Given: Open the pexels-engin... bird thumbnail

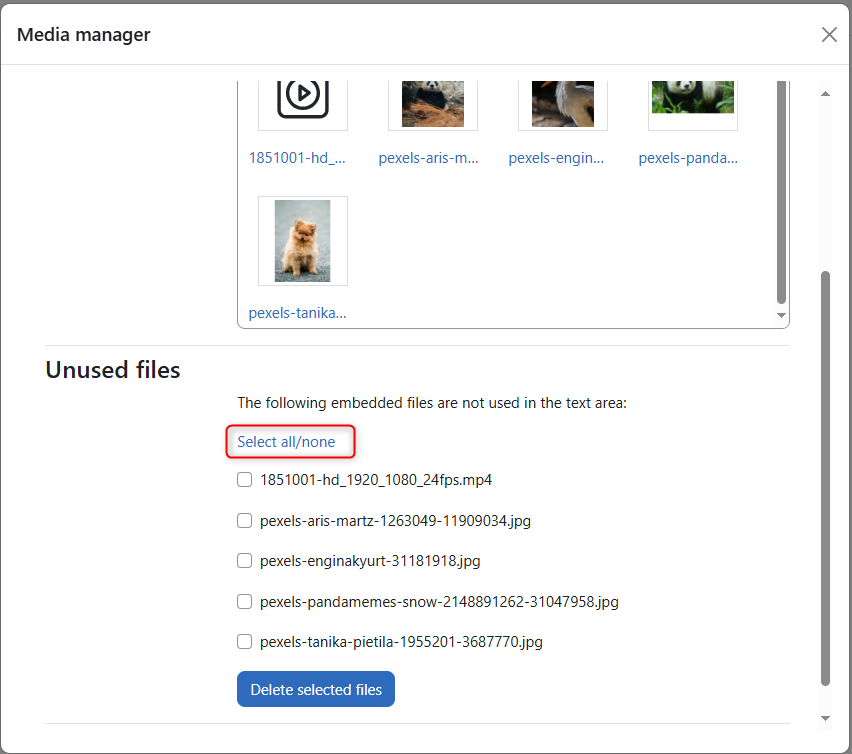Looking at the screenshot, I should click(562, 104).
